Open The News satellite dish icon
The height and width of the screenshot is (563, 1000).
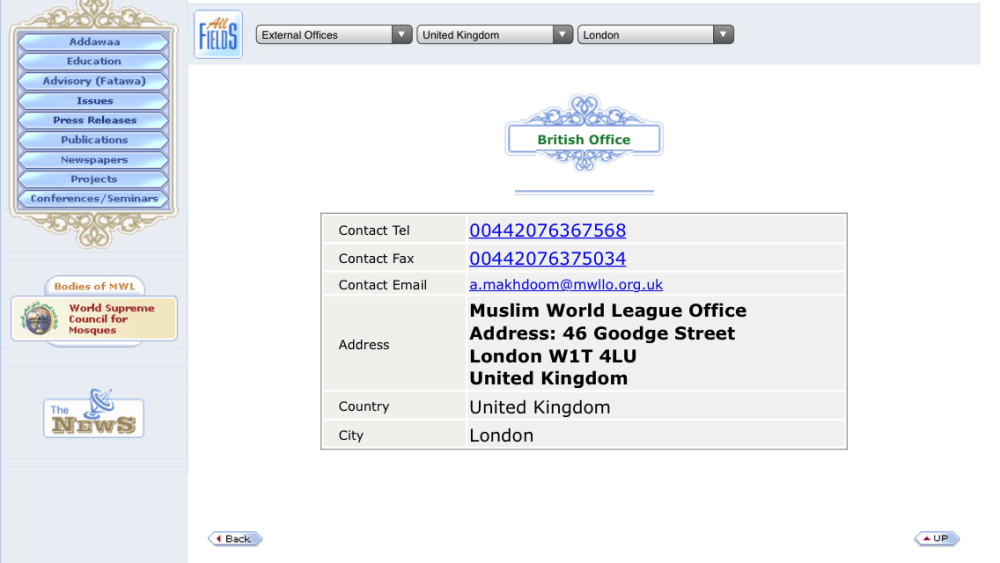coord(94,413)
